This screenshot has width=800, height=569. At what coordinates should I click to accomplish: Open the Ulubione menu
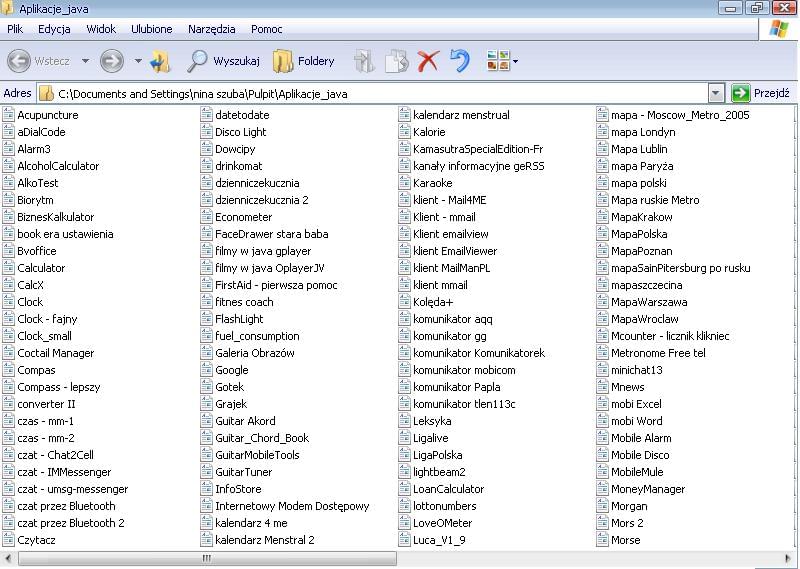pyautogui.click(x=152, y=29)
